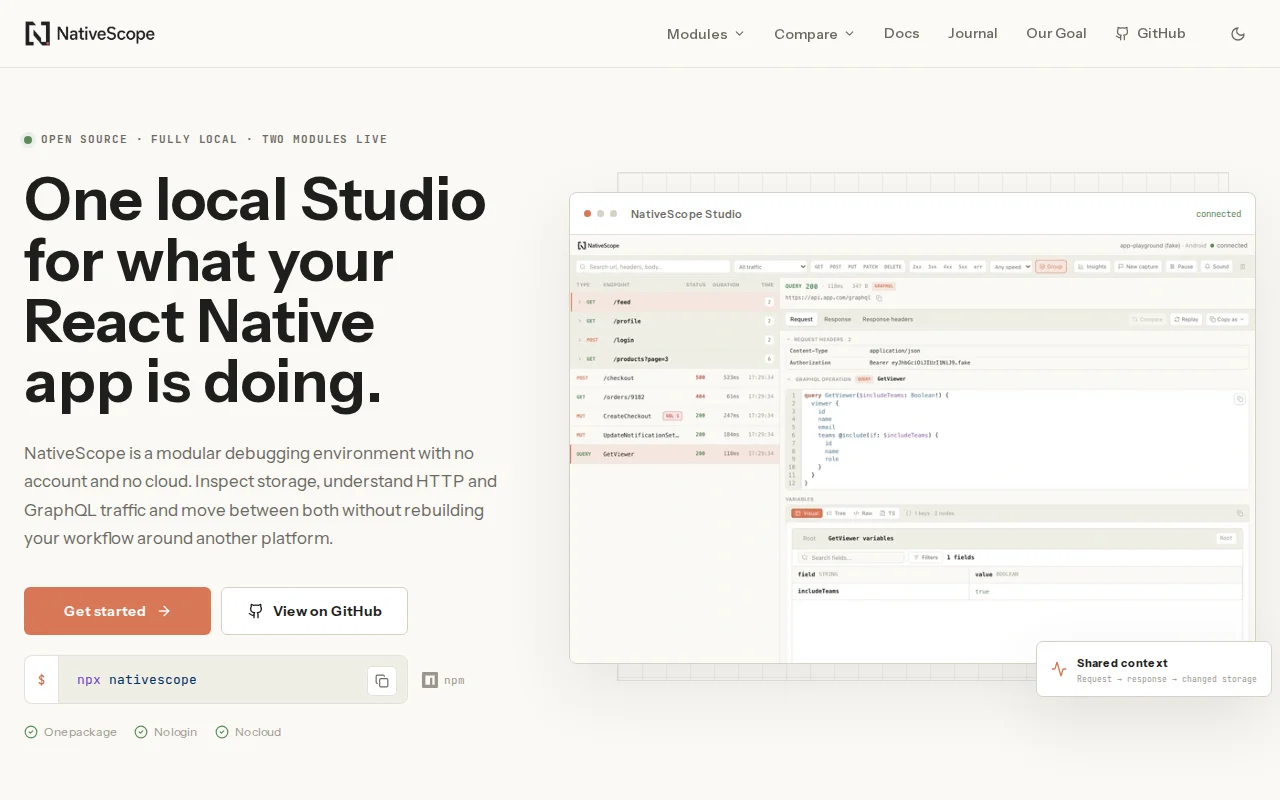This screenshot has height=800, width=1280.
Task: Click the trash icon to clear traffic
Action: pyautogui.click(x=1243, y=267)
